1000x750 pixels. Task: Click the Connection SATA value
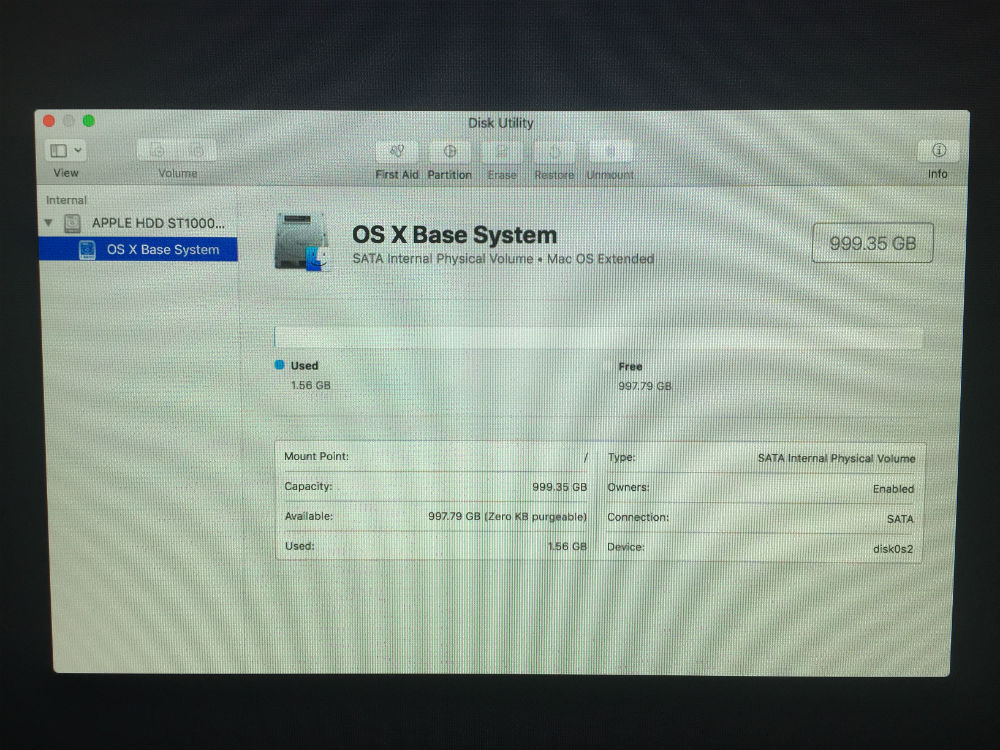(x=900, y=519)
